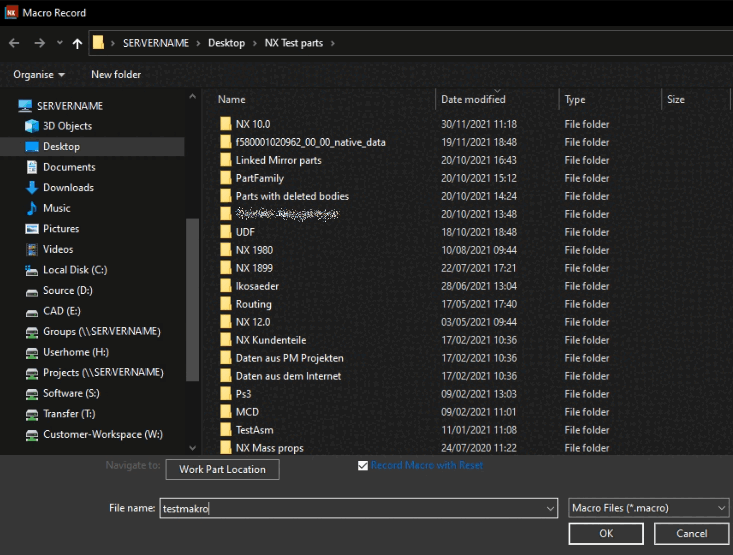Click the NX application icon in title bar
The image size is (733, 555).
[11, 13]
